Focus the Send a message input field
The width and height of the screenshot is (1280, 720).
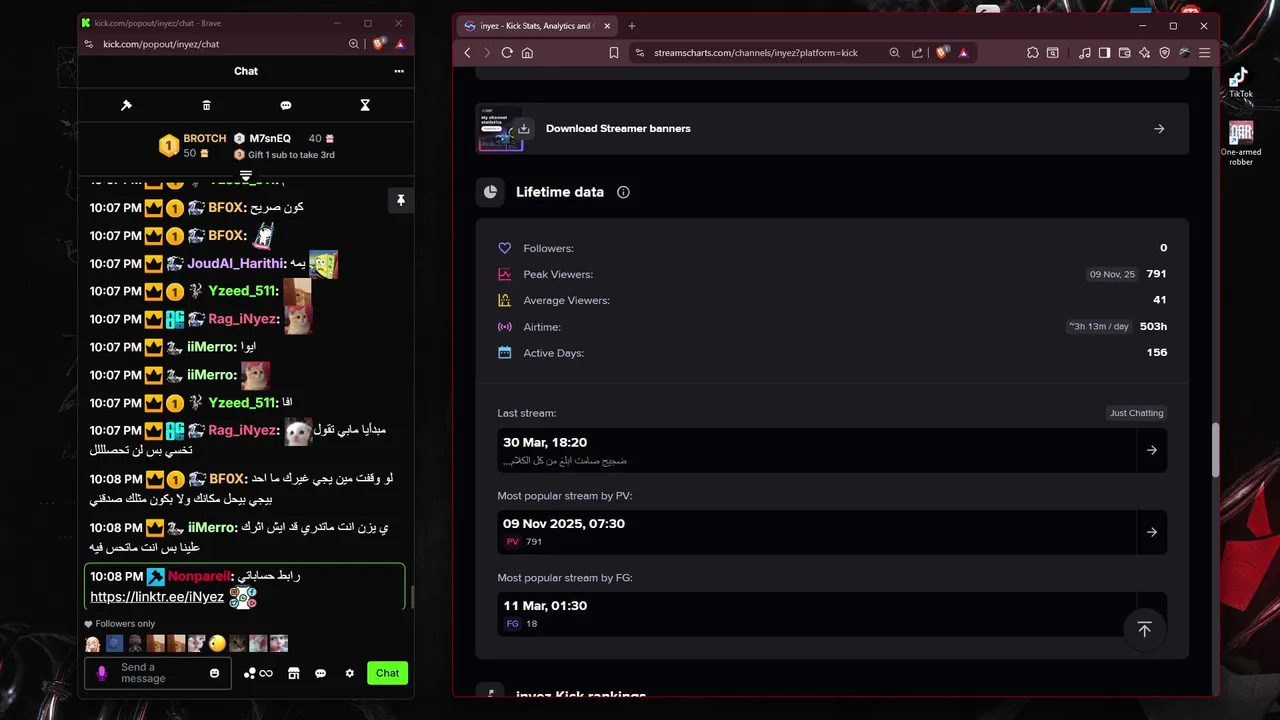coord(157,673)
